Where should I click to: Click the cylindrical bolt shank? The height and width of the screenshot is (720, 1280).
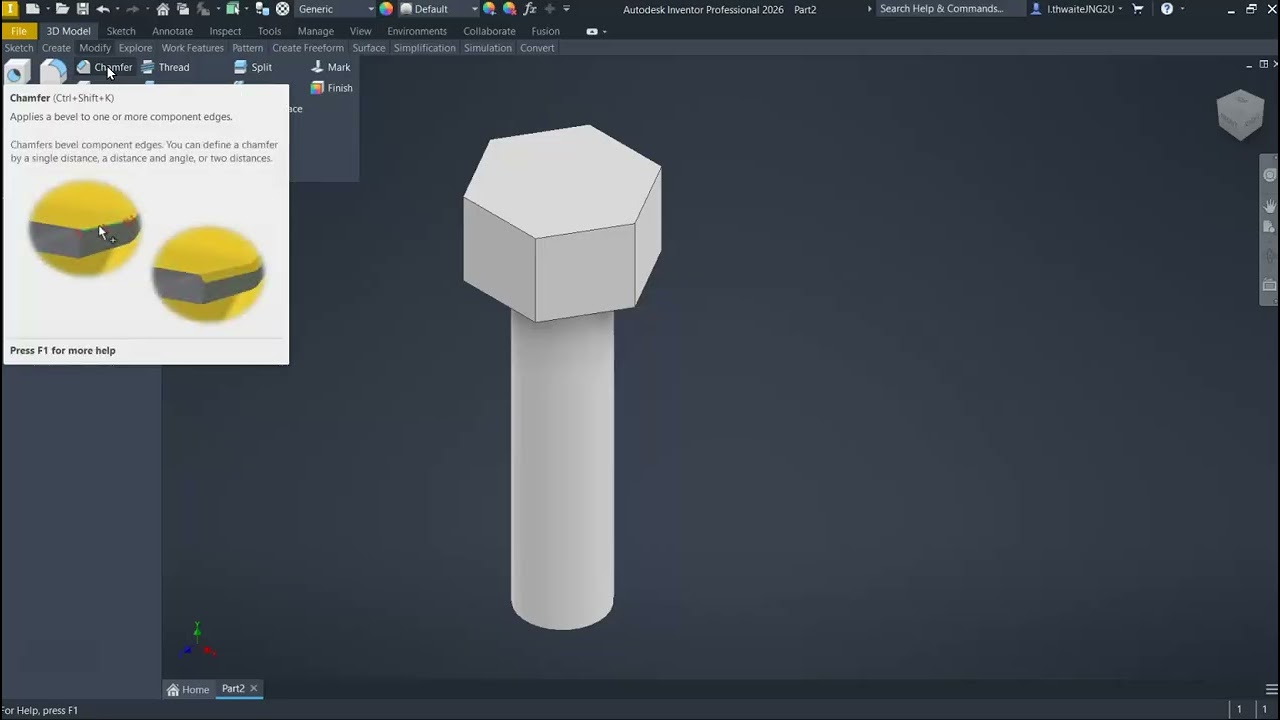[562, 470]
